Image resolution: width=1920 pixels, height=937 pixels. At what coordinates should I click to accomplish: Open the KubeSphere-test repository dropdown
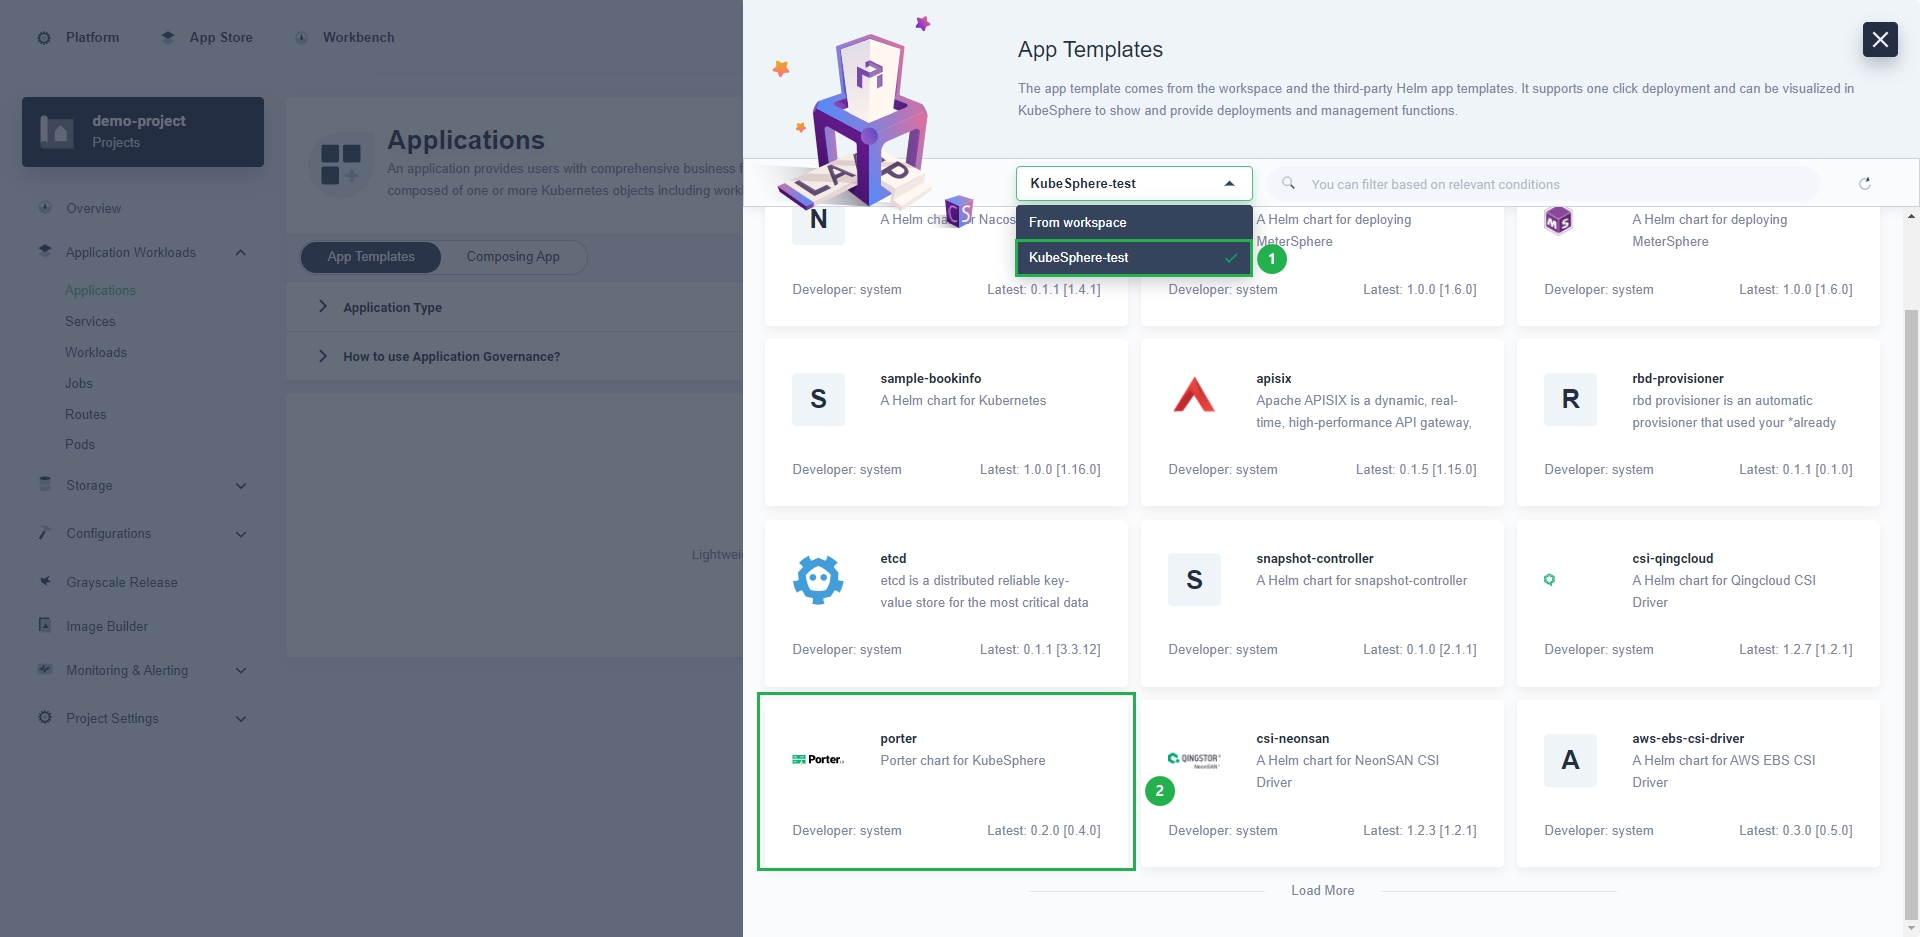tap(1134, 183)
